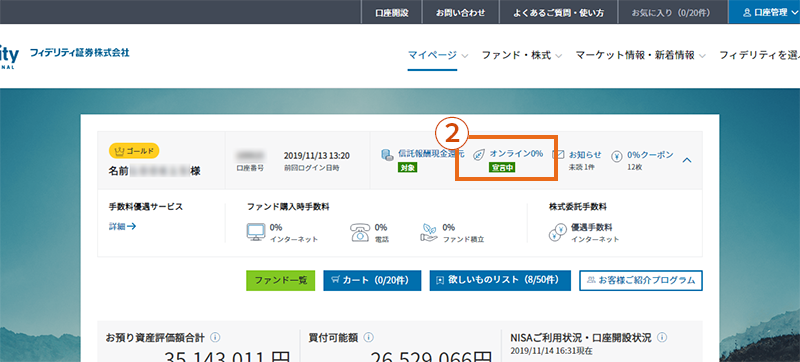This screenshot has height=362, width=800.
Task: Click the leaf icon beside オンライン0%
Action: pos(479,154)
